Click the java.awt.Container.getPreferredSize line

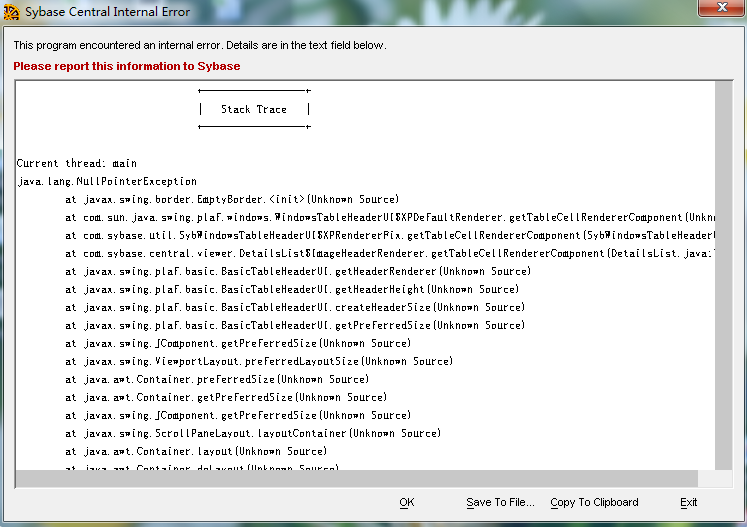(226, 398)
